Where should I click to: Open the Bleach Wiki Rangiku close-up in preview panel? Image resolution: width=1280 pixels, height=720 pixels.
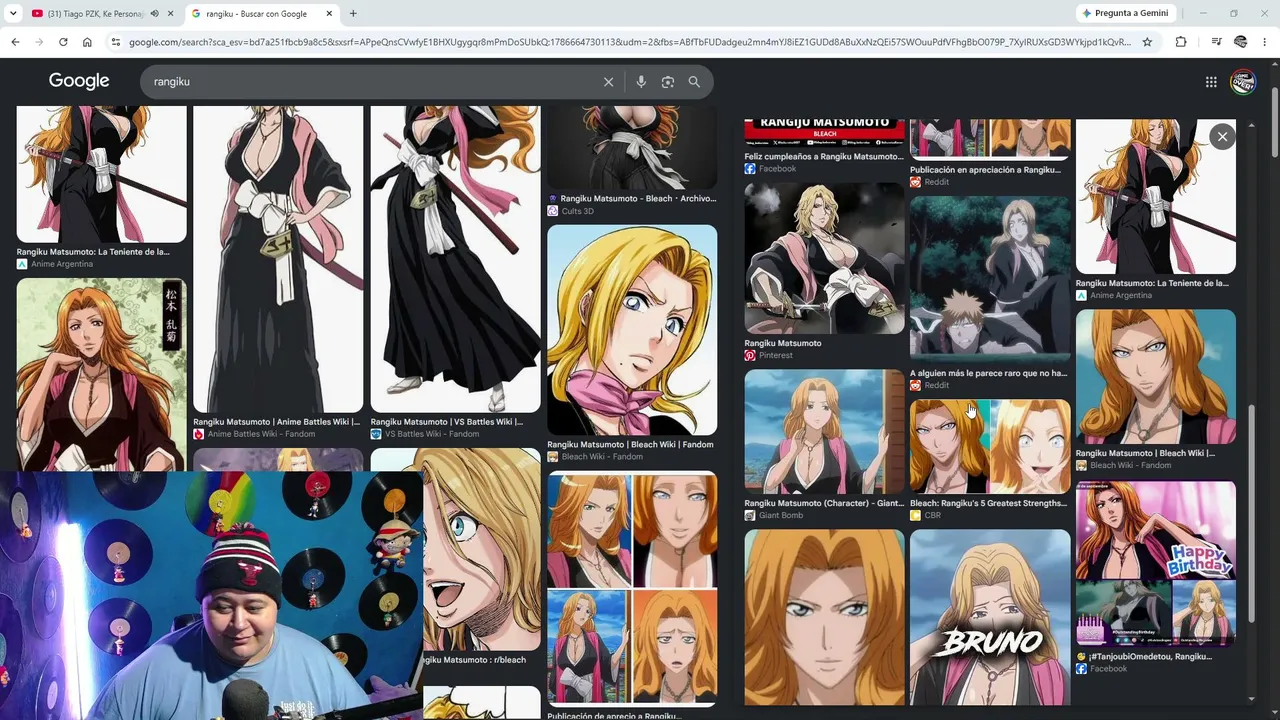(1156, 377)
